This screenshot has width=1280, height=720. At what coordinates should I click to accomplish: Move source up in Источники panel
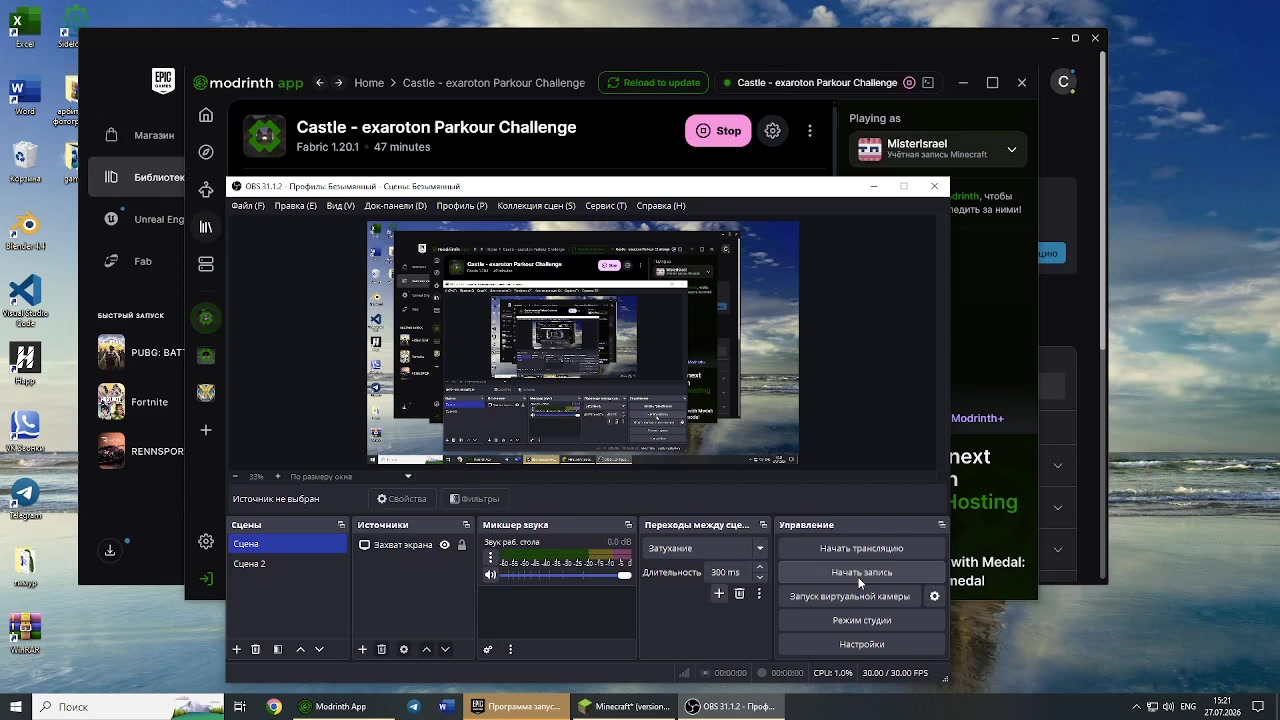point(426,649)
